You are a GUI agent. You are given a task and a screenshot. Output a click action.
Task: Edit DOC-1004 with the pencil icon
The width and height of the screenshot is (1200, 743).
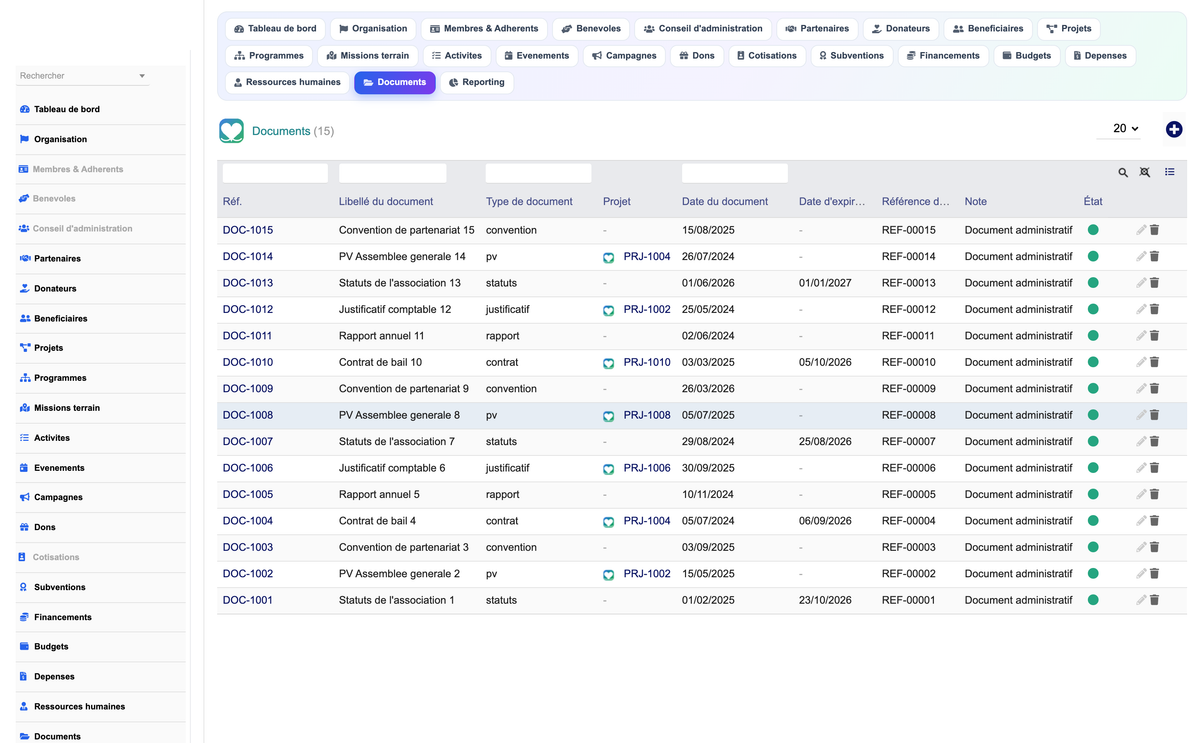pos(1141,521)
